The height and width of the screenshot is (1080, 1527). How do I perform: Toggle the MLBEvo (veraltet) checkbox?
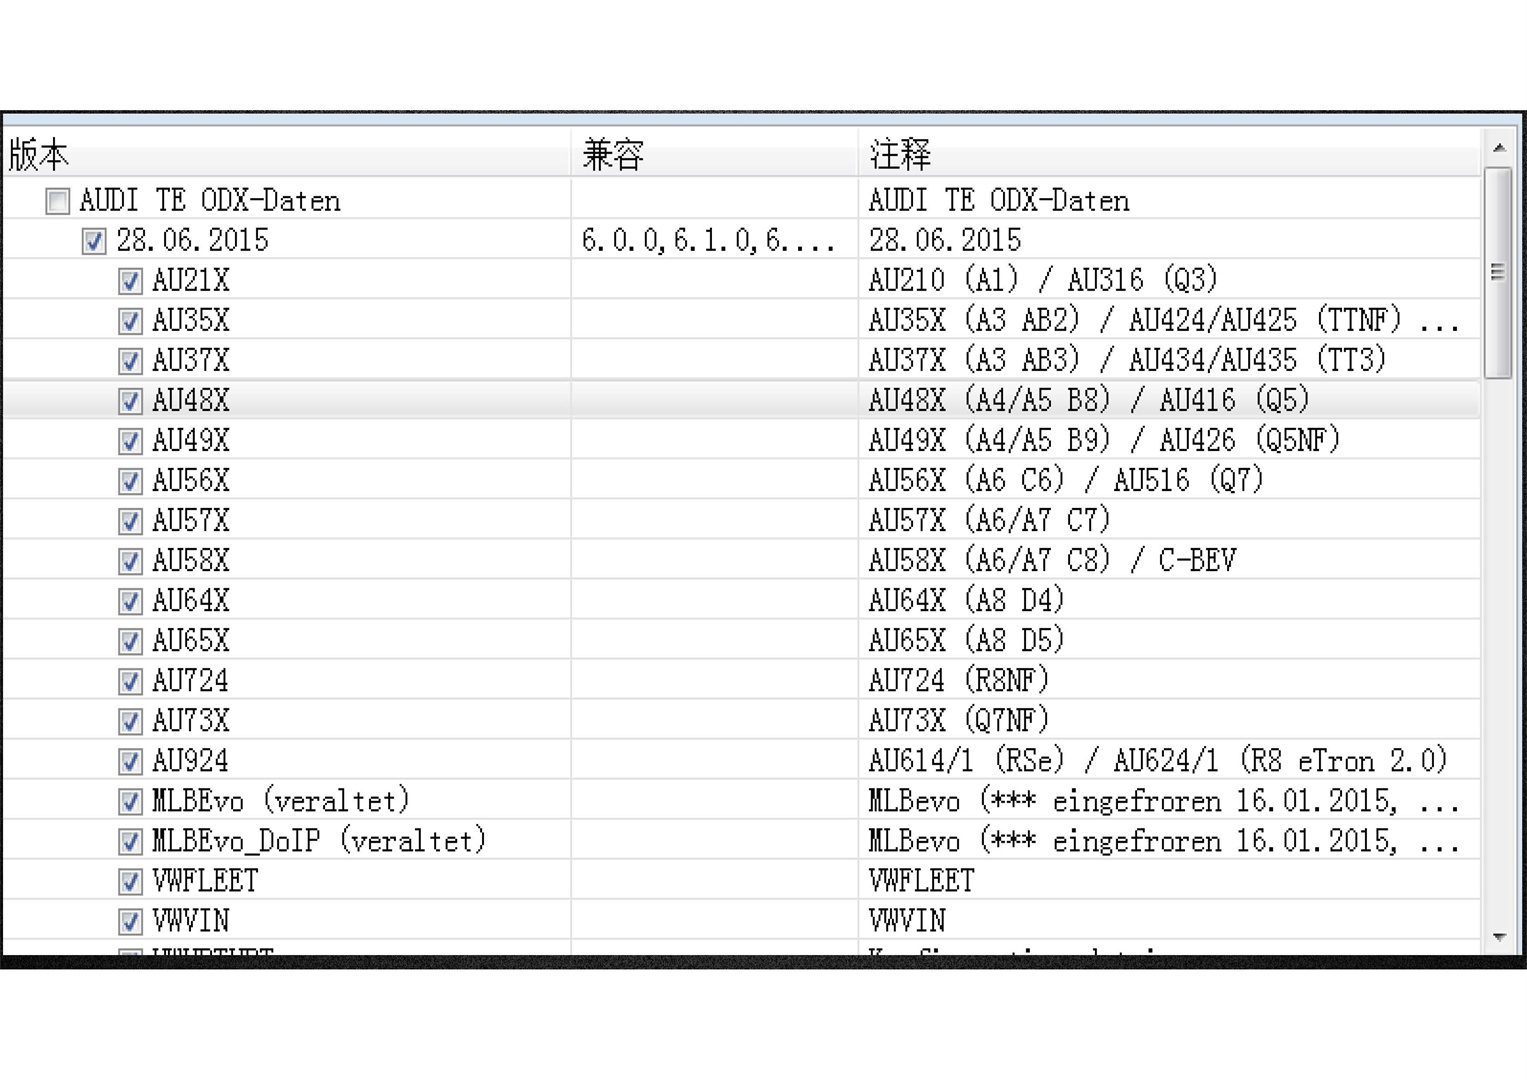point(130,801)
